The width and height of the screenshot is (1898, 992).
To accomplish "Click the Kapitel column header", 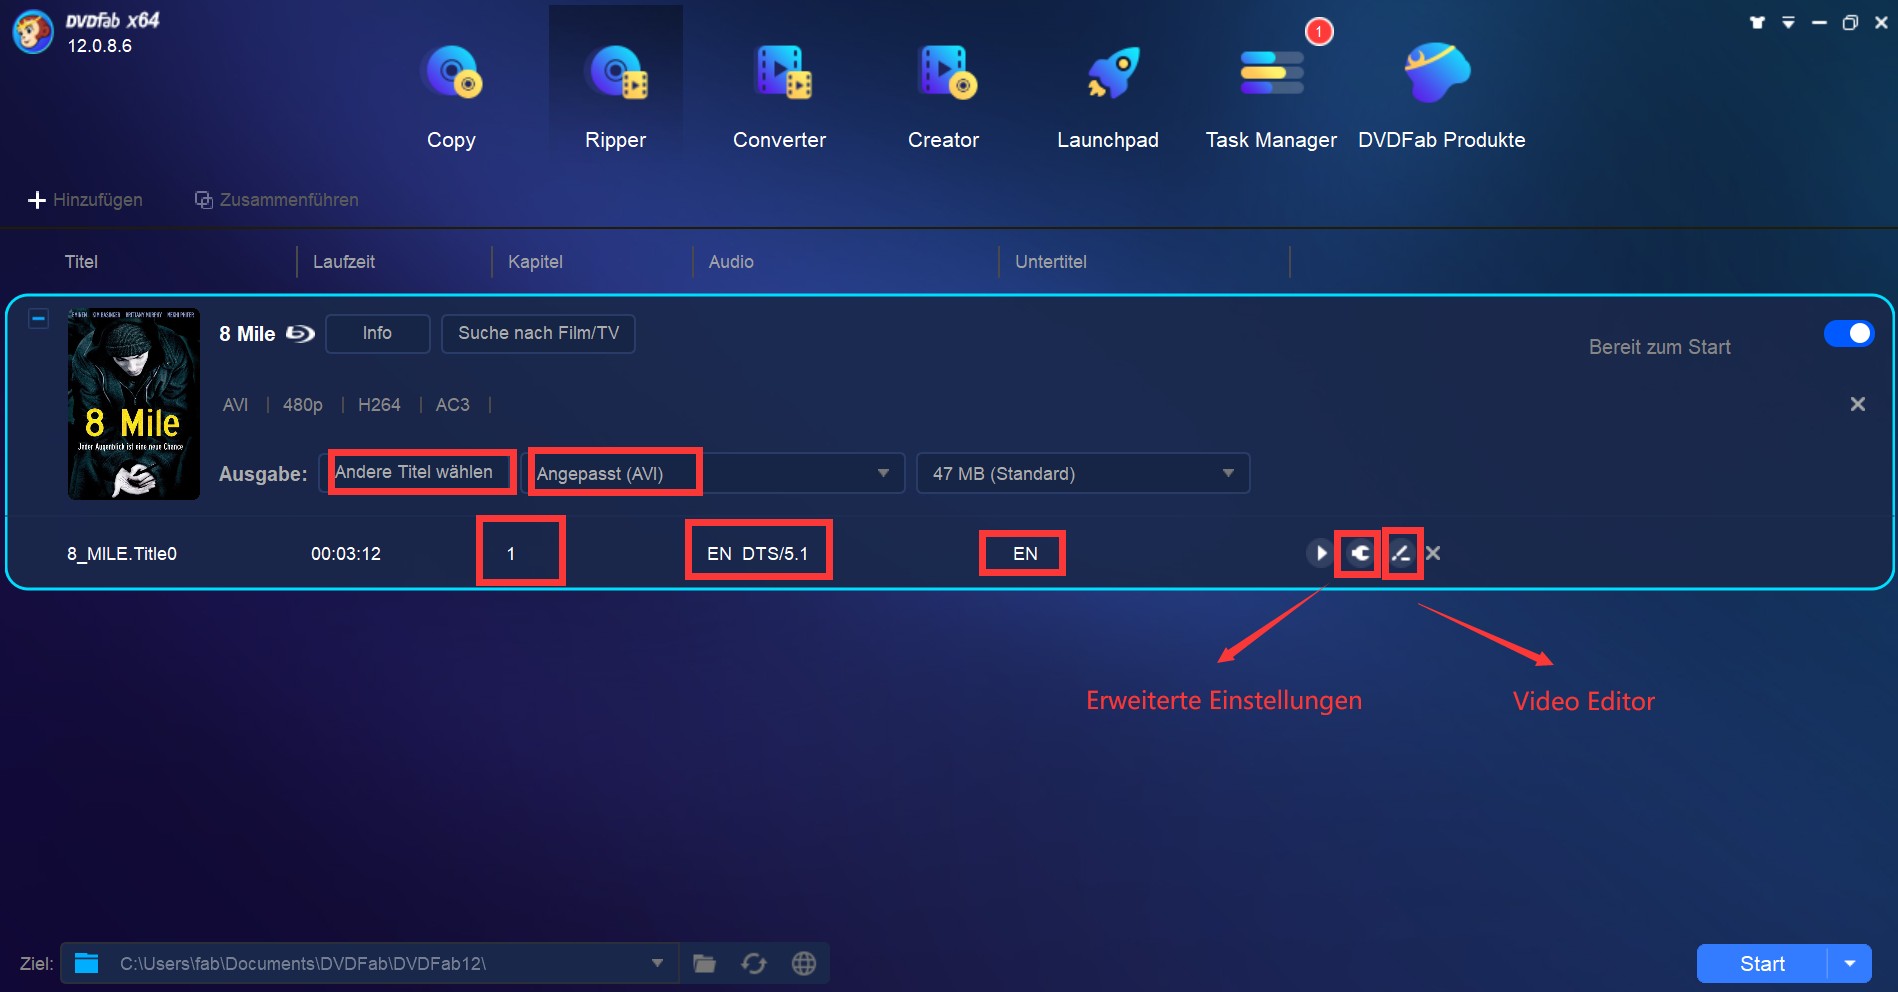I will coord(535,262).
